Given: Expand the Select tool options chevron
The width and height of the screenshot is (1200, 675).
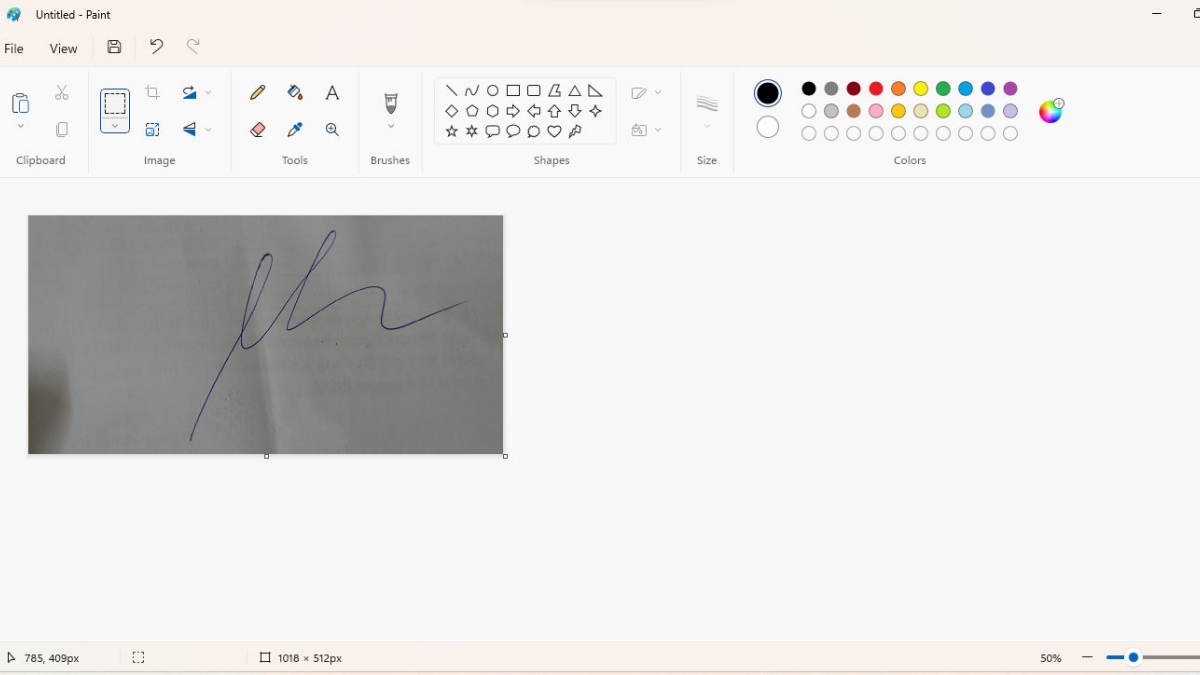Looking at the screenshot, I should 115,126.
